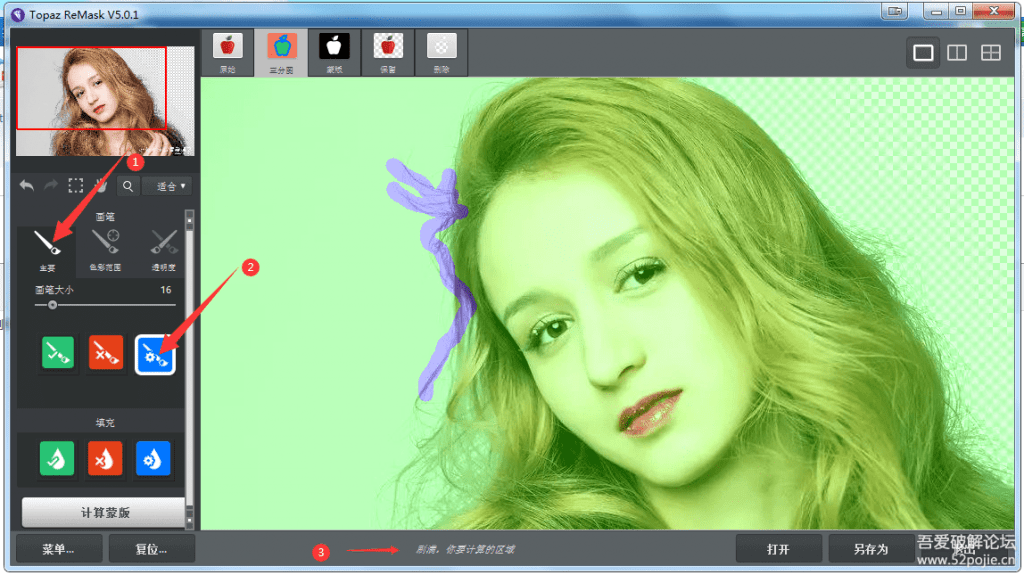The height and width of the screenshot is (575, 1024).
Task: Open the 适合 zoom fit dropdown
Action: click(x=168, y=185)
